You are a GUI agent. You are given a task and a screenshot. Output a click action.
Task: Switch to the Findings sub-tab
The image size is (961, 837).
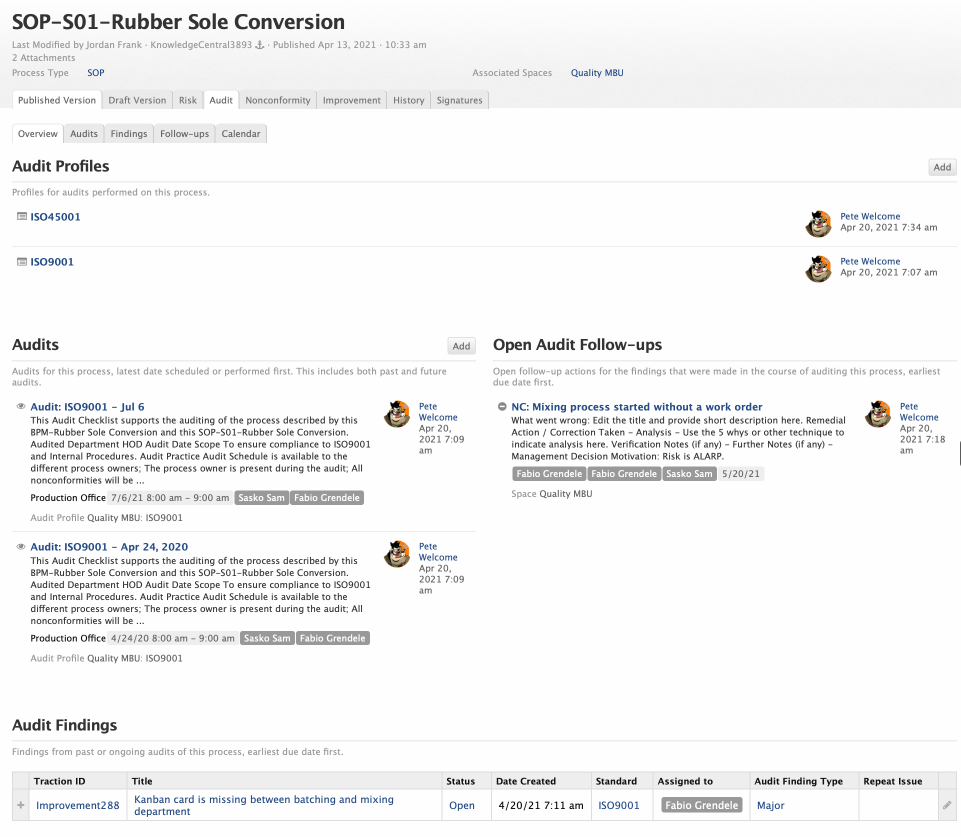coord(129,134)
